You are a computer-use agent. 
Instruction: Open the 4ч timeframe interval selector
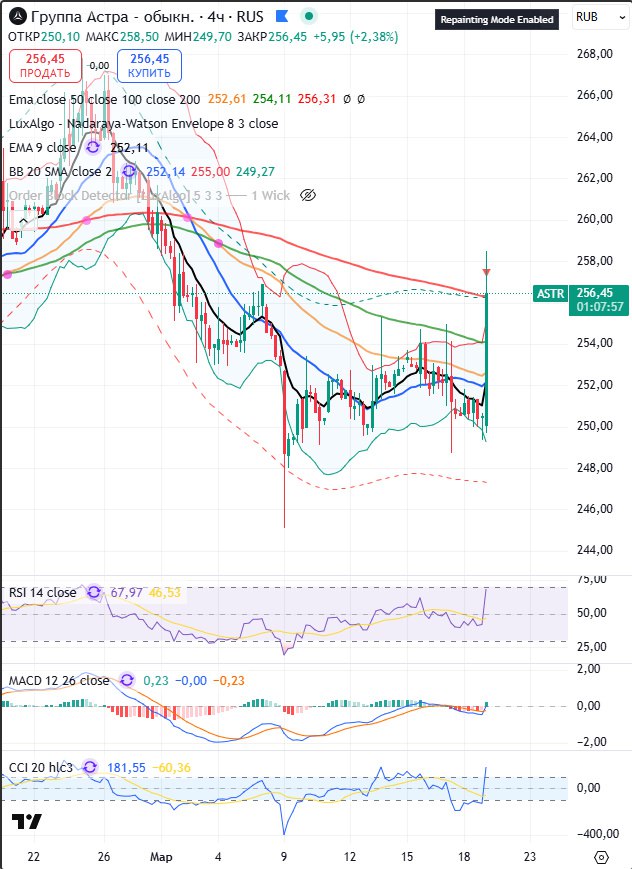pyautogui.click(x=217, y=17)
